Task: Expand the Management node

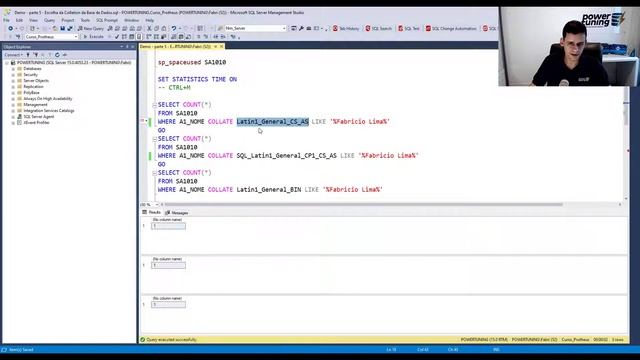Action: click(x=13, y=105)
